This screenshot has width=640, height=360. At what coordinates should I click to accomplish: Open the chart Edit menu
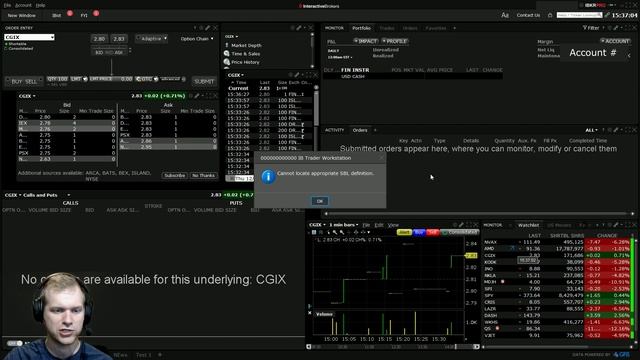click(379, 225)
